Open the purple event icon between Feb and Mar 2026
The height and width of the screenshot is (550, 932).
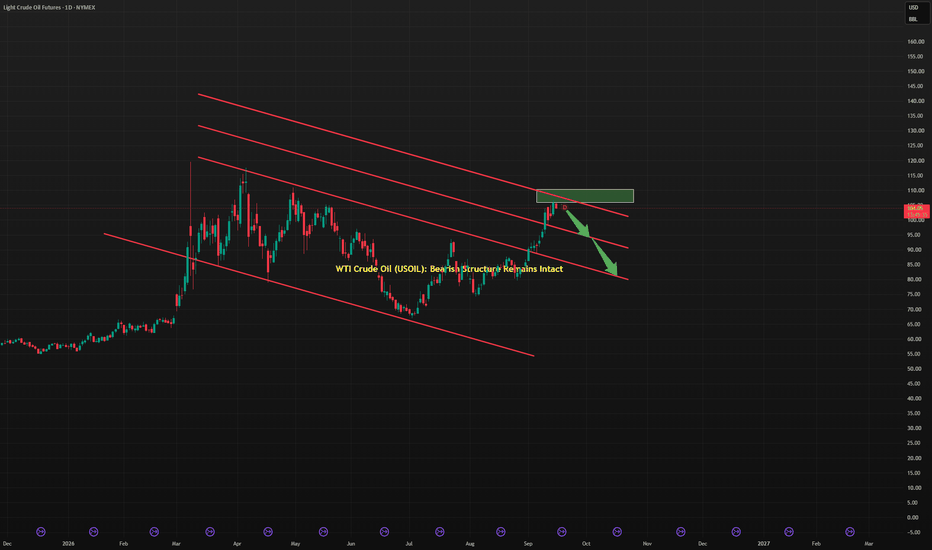(154, 532)
